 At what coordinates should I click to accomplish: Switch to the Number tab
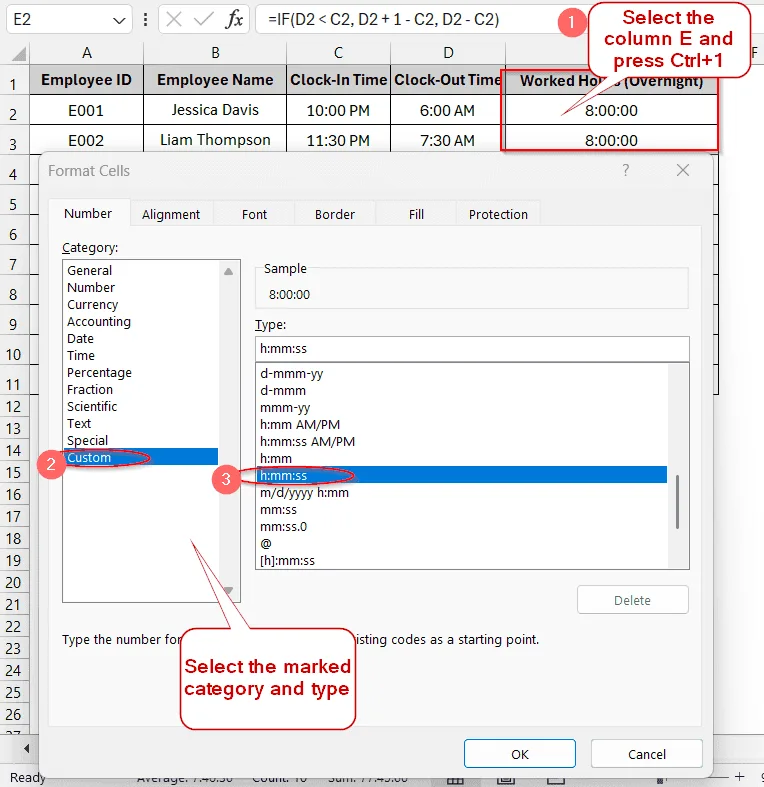88,213
